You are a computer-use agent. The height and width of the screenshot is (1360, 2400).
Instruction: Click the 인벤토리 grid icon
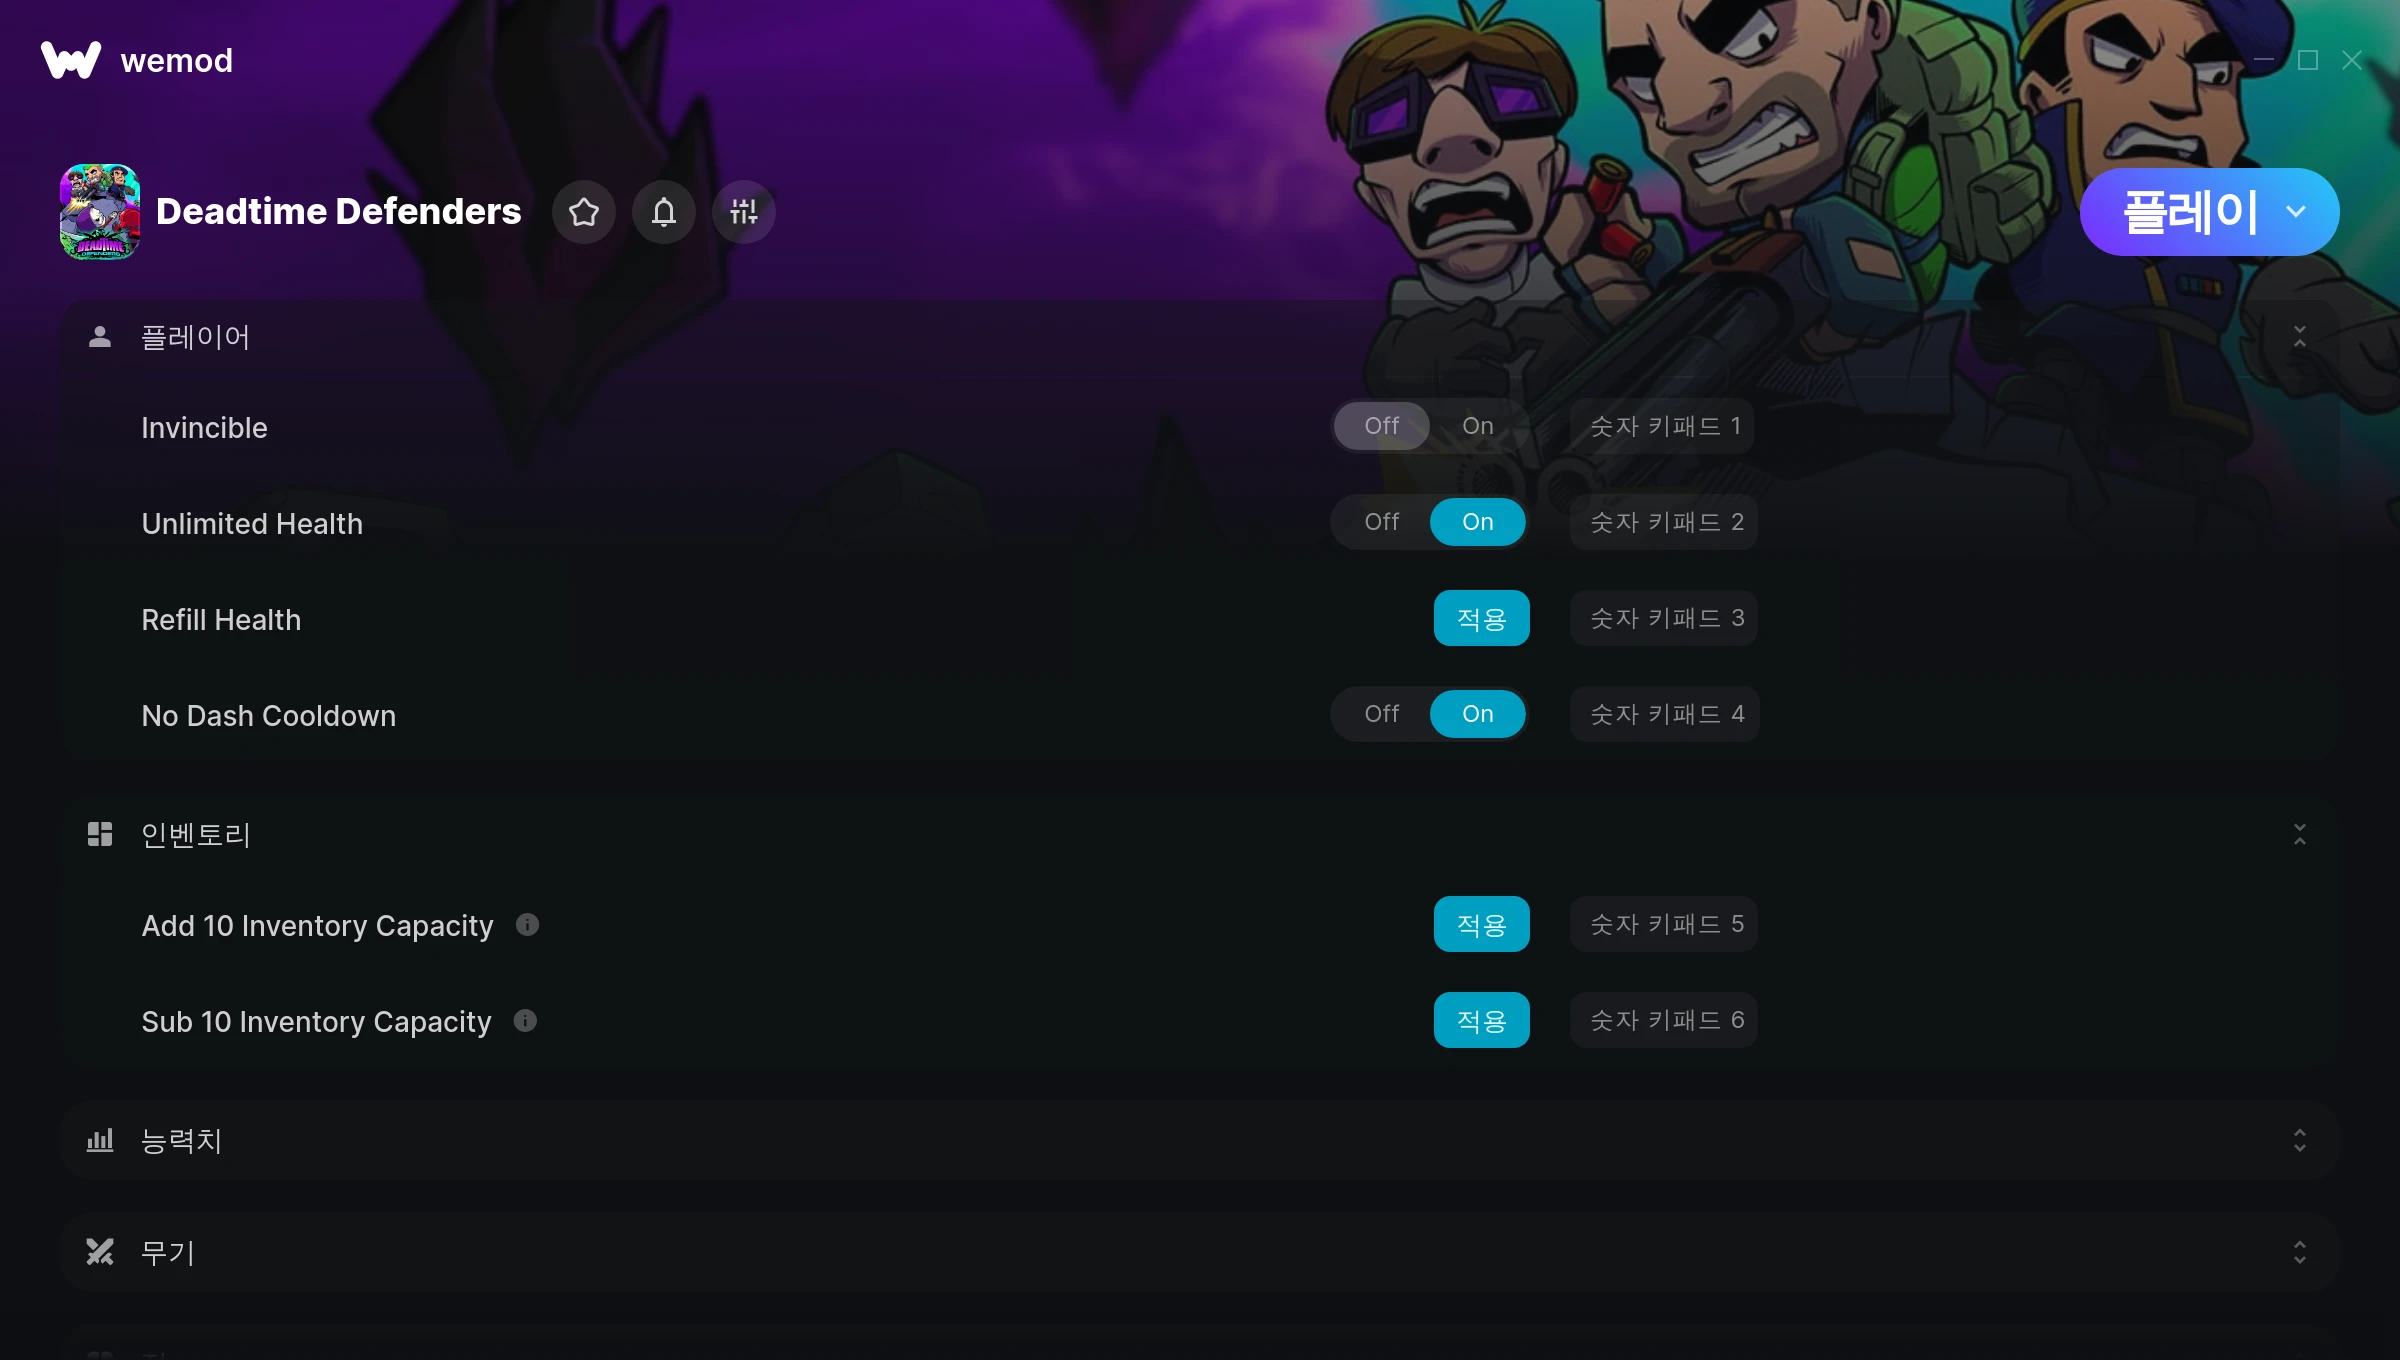click(x=100, y=834)
